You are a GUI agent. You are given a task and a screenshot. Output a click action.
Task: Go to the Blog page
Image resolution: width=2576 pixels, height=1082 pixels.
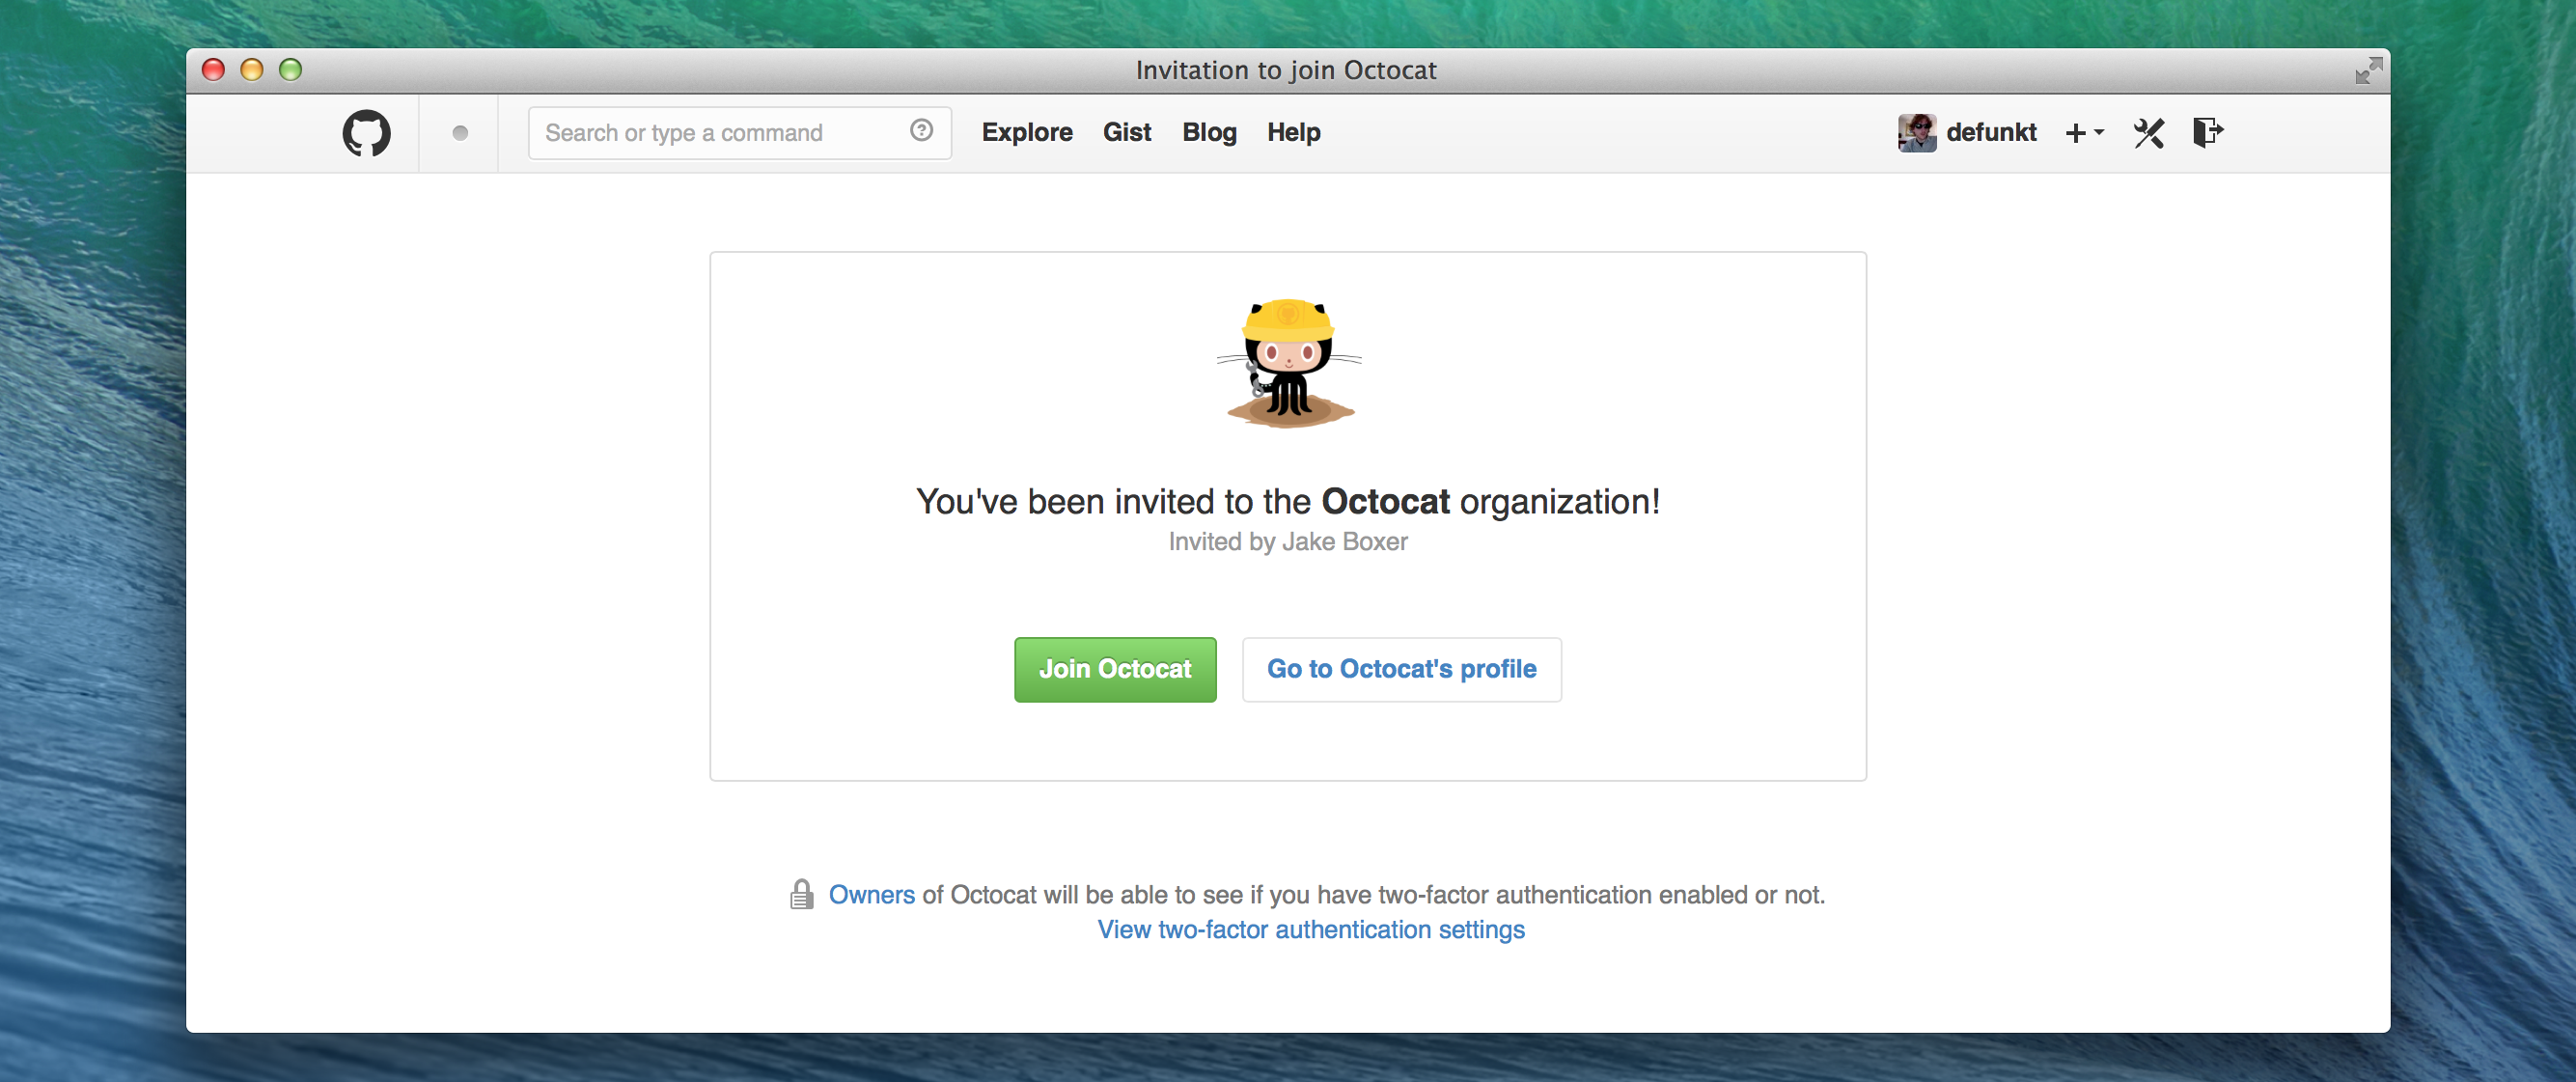click(1208, 133)
